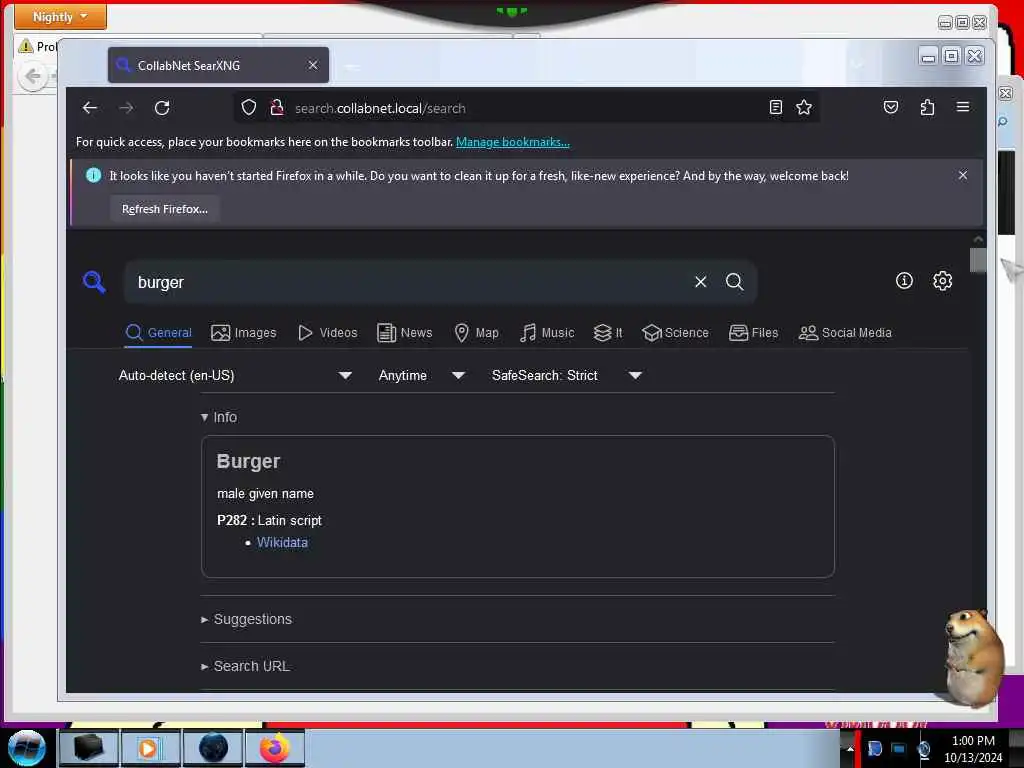The image size is (1024, 768).
Task: Switch to the Images category tab
Action: click(x=244, y=332)
